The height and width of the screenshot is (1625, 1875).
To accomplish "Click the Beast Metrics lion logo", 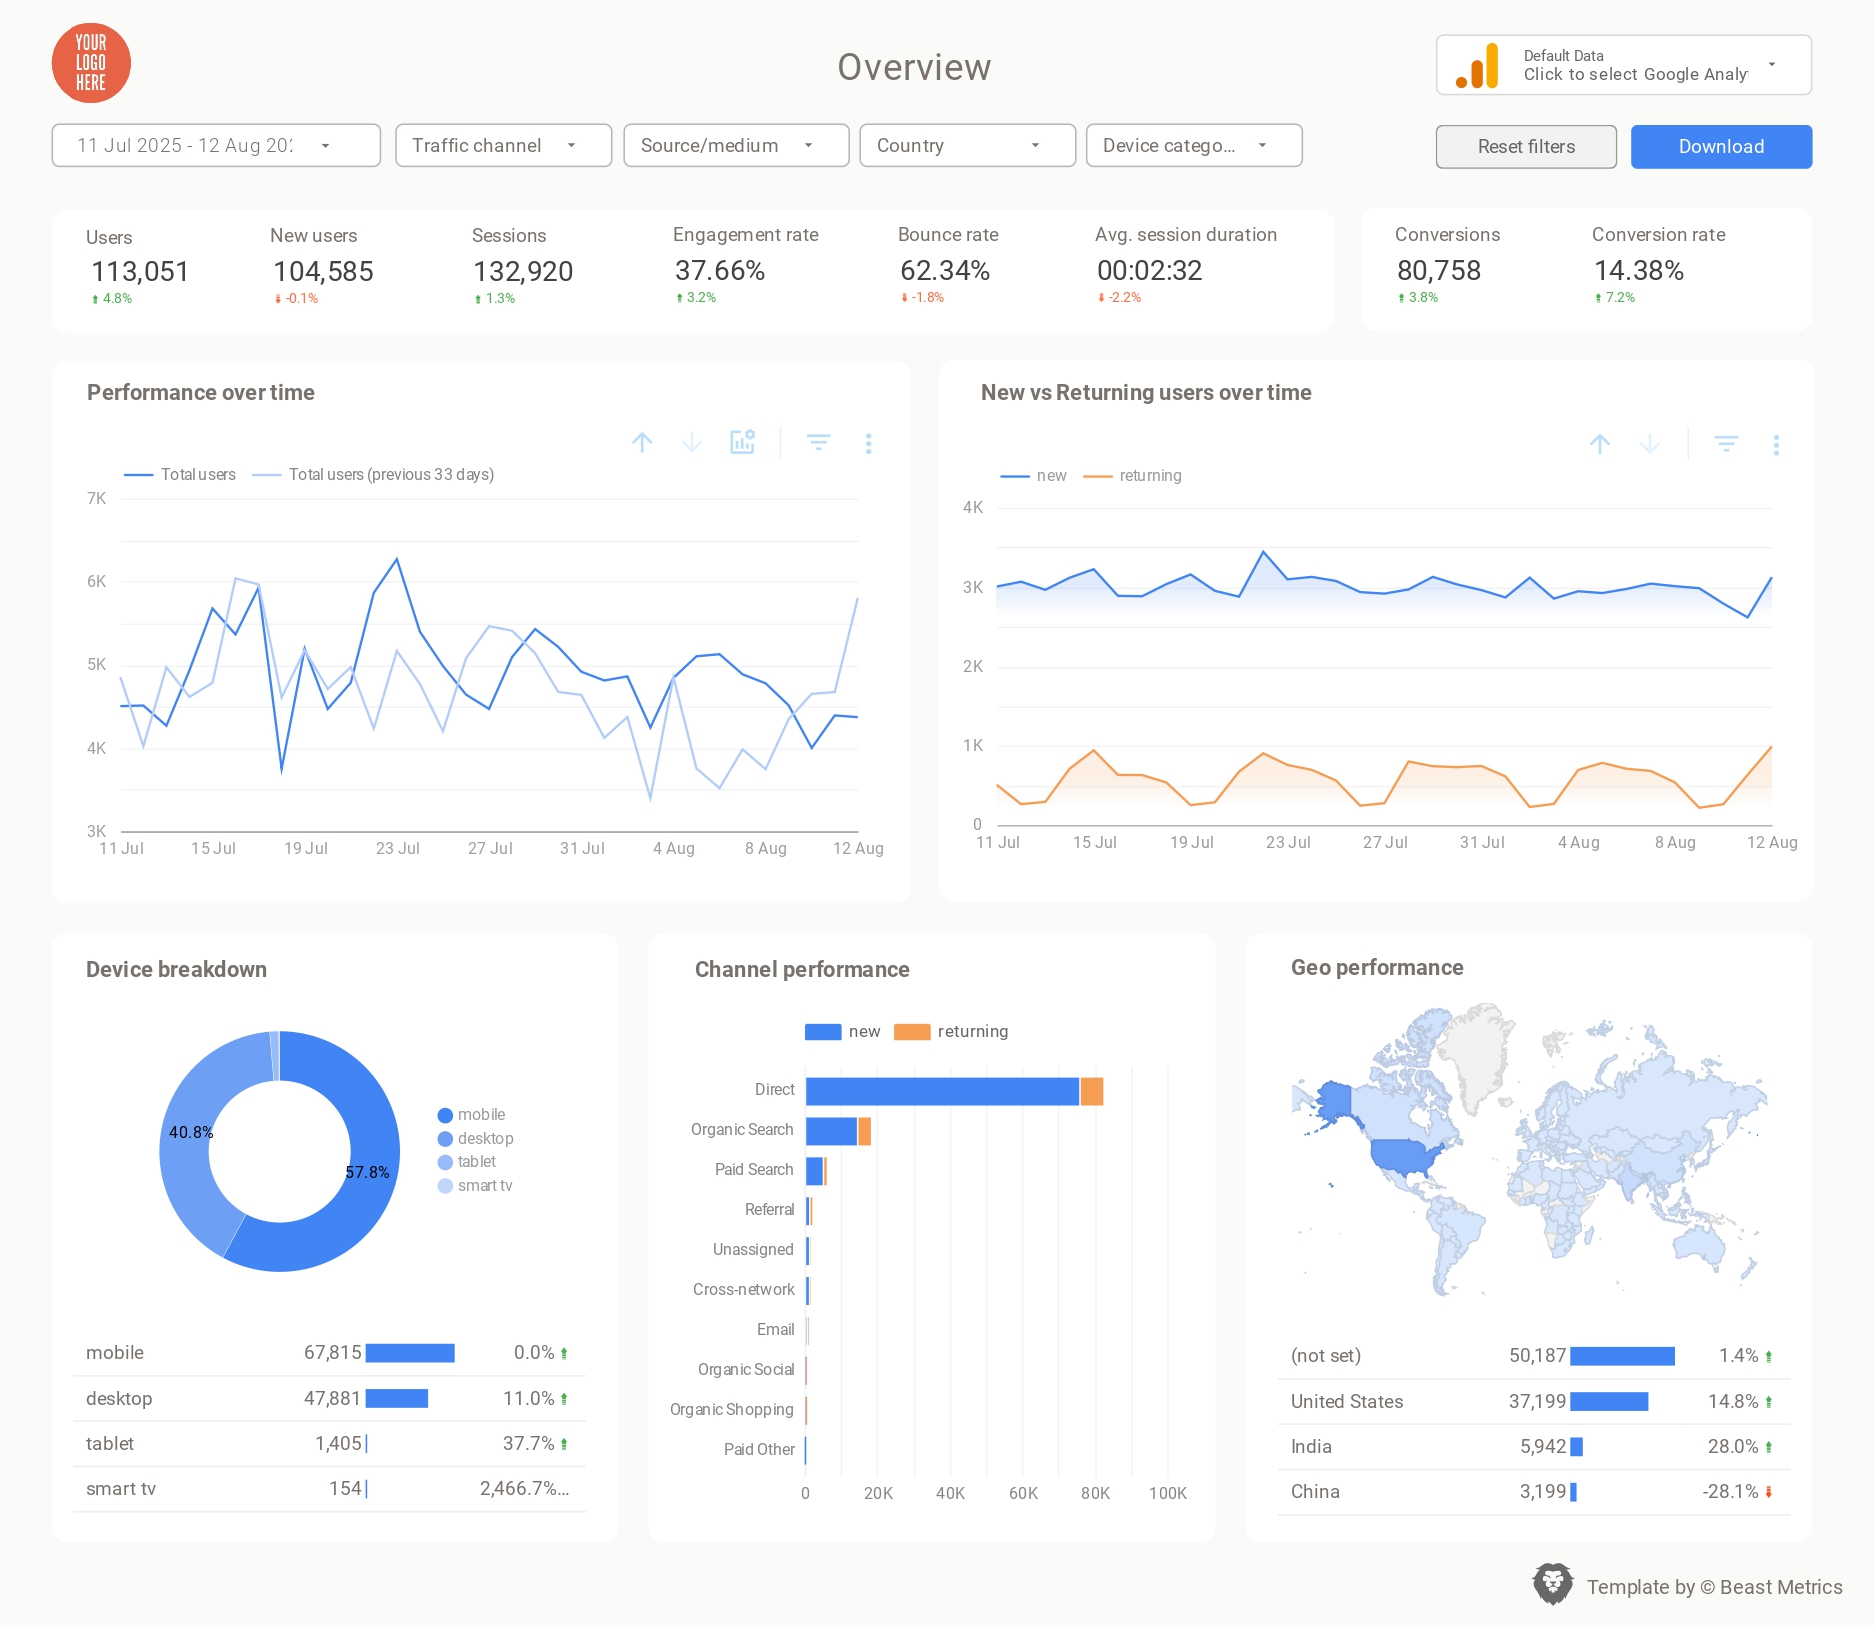I will click(1553, 1584).
